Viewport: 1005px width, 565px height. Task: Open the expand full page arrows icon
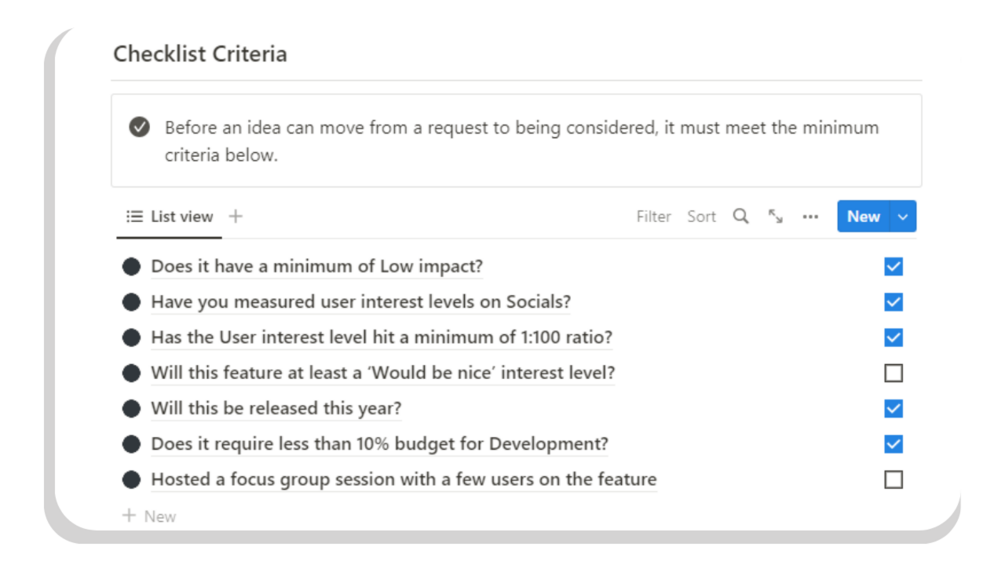point(775,216)
